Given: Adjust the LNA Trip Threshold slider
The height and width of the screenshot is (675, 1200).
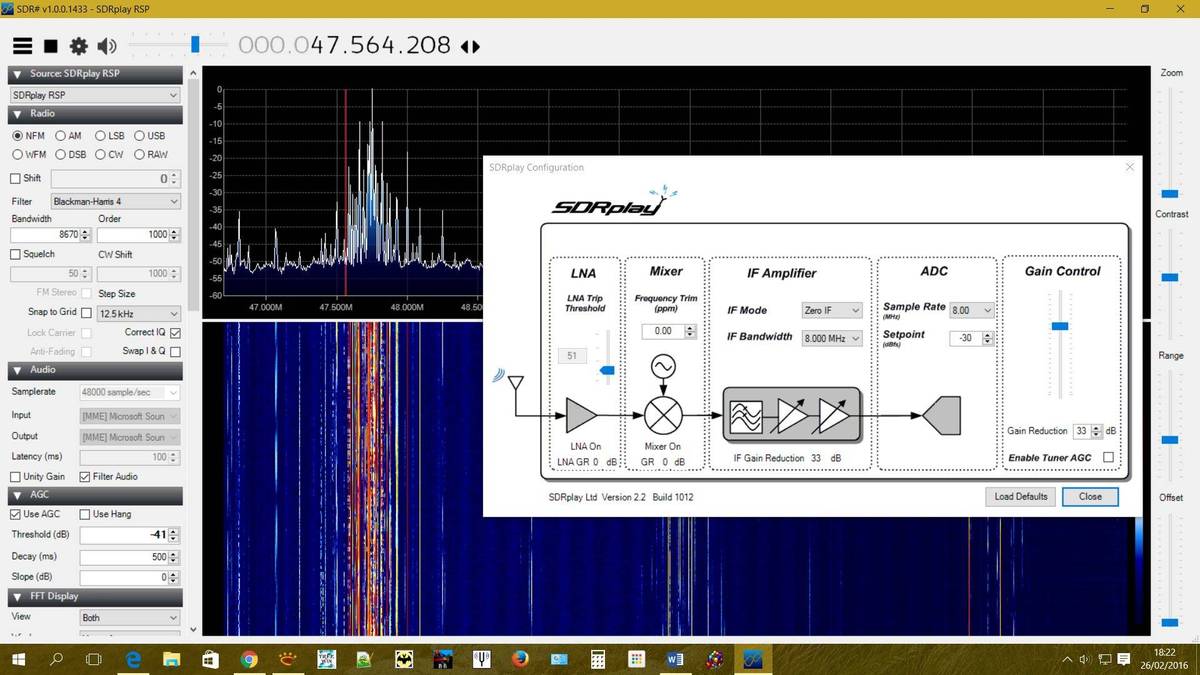Looking at the screenshot, I should pos(606,368).
